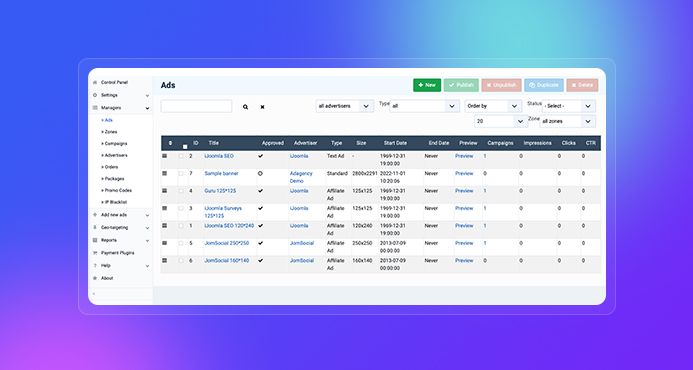693x370 pixels.
Task: Click the reorder handle for iJoomla Surveys row
Action: click(164, 208)
